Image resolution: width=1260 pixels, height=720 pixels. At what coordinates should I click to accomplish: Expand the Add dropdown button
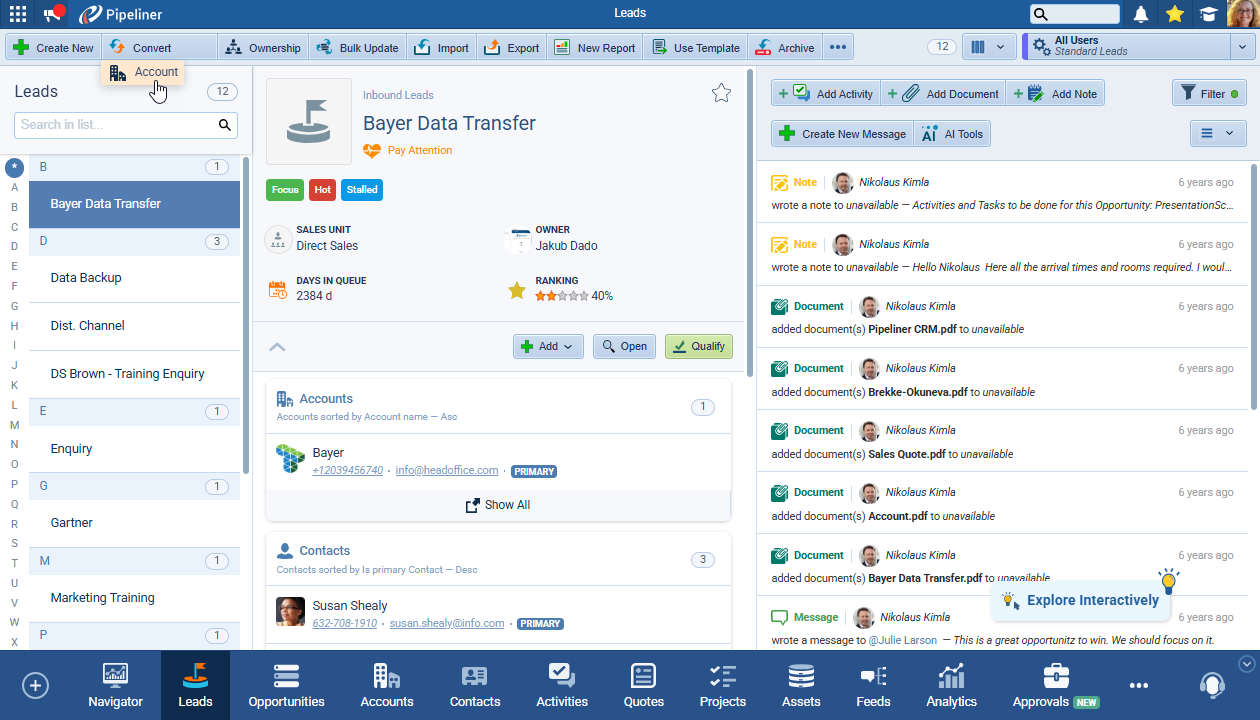pos(548,346)
